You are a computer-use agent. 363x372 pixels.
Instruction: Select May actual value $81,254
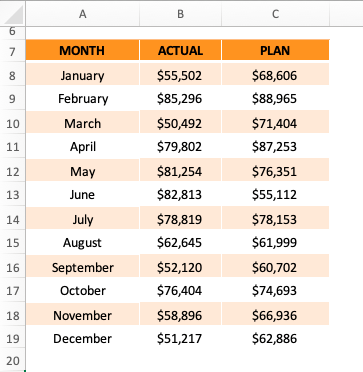click(x=180, y=171)
